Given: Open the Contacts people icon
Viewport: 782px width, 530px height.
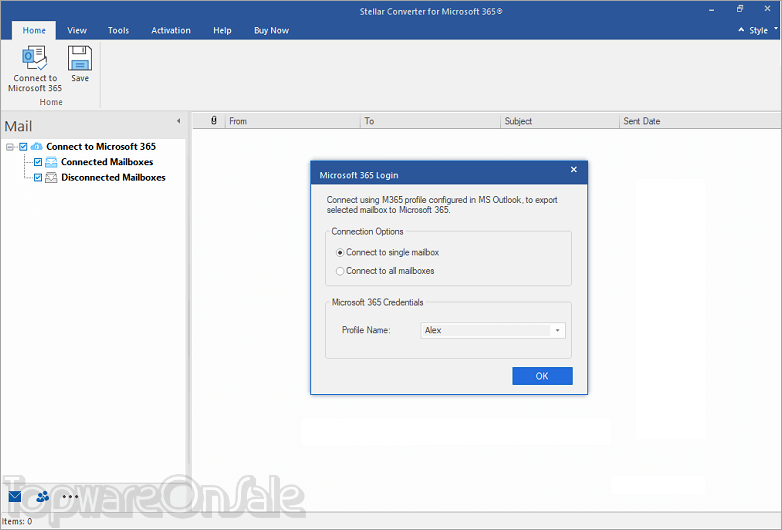Looking at the screenshot, I should 43,496.
